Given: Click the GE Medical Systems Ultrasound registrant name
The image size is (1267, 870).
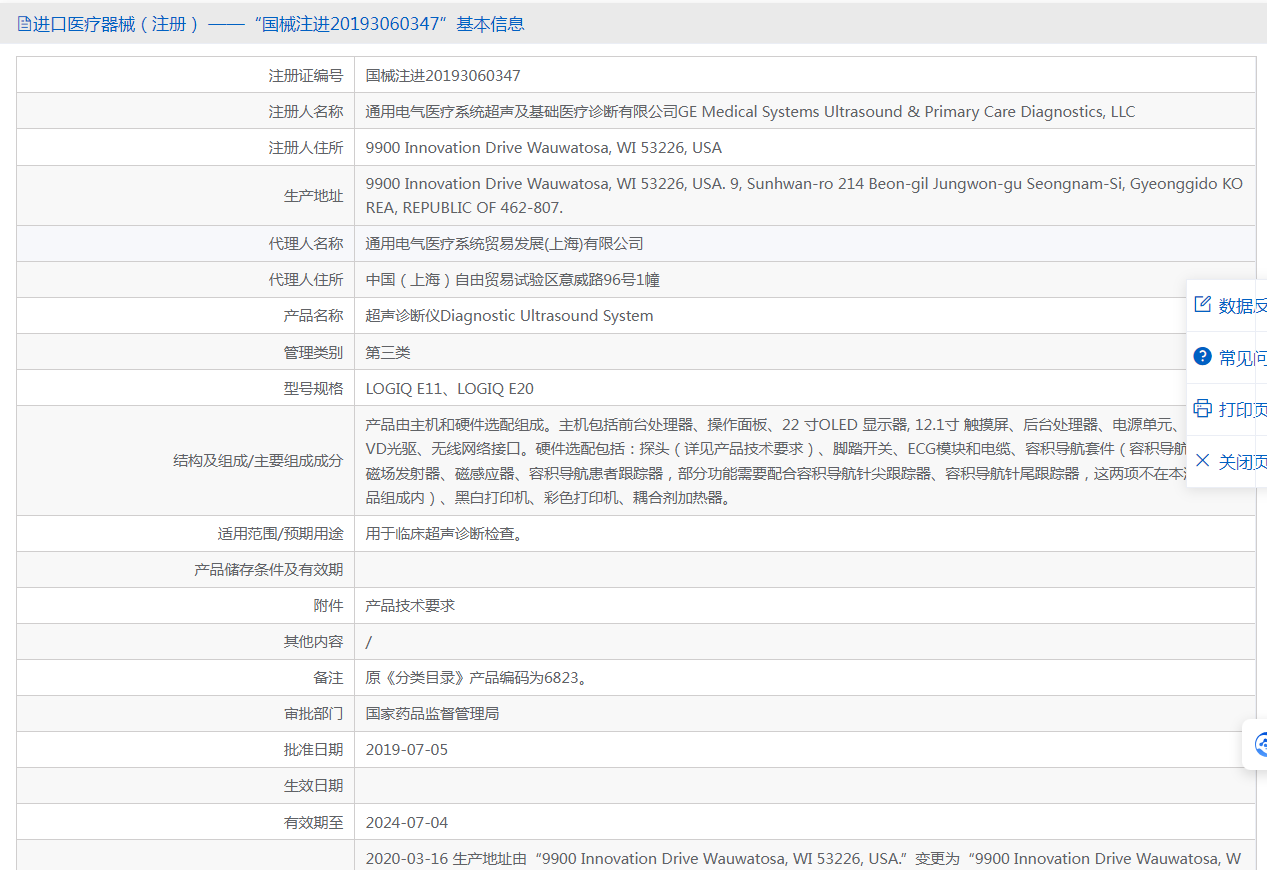Looking at the screenshot, I should [x=750, y=111].
